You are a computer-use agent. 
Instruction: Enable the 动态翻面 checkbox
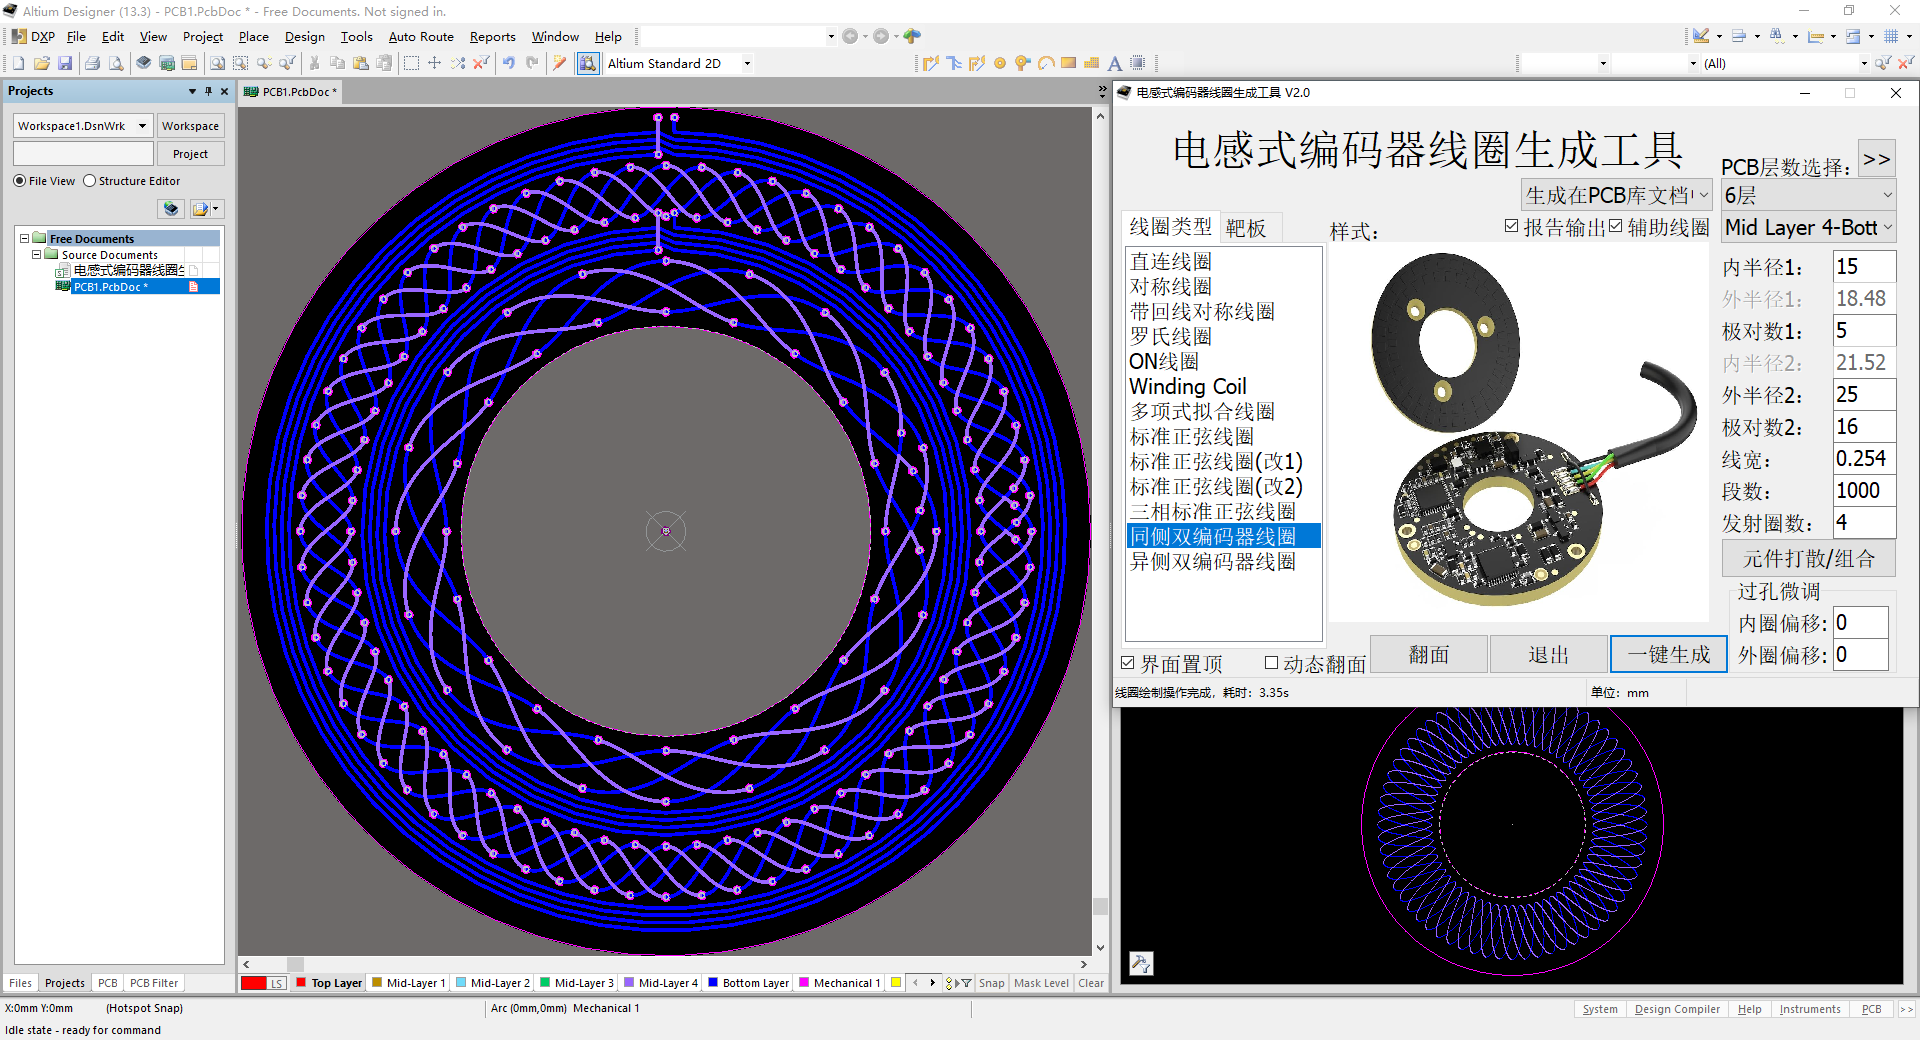coord(1271,663)
